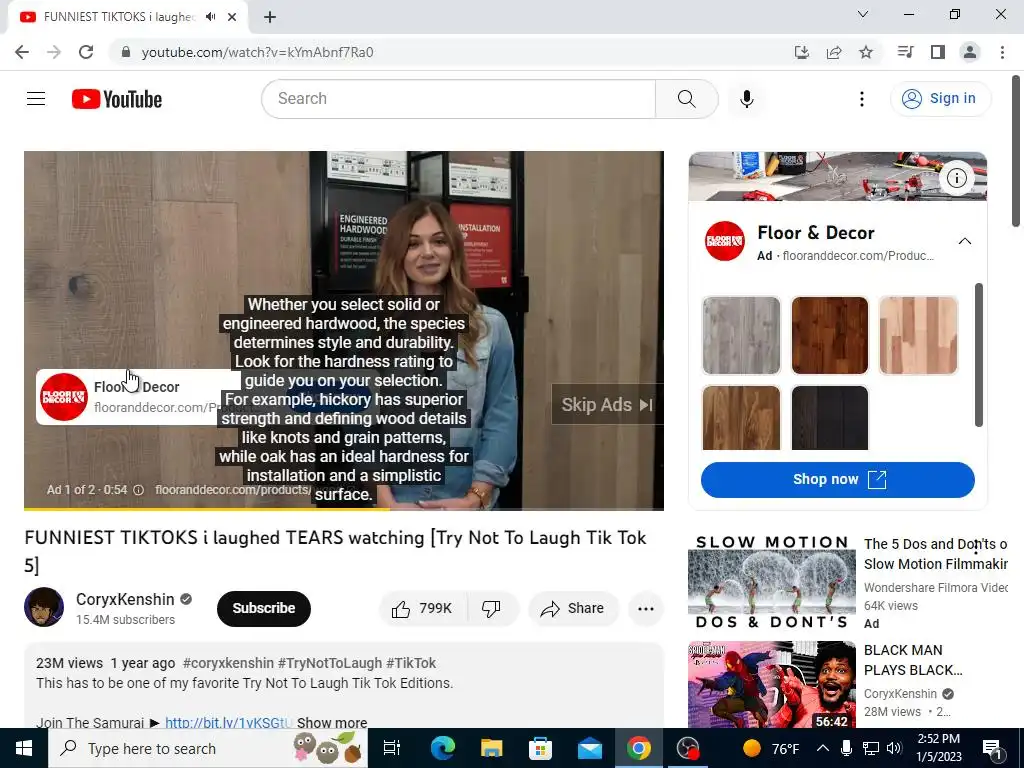Reload the page with the refresh icon
1024x768 pixels.
click(x=86, y=52)
